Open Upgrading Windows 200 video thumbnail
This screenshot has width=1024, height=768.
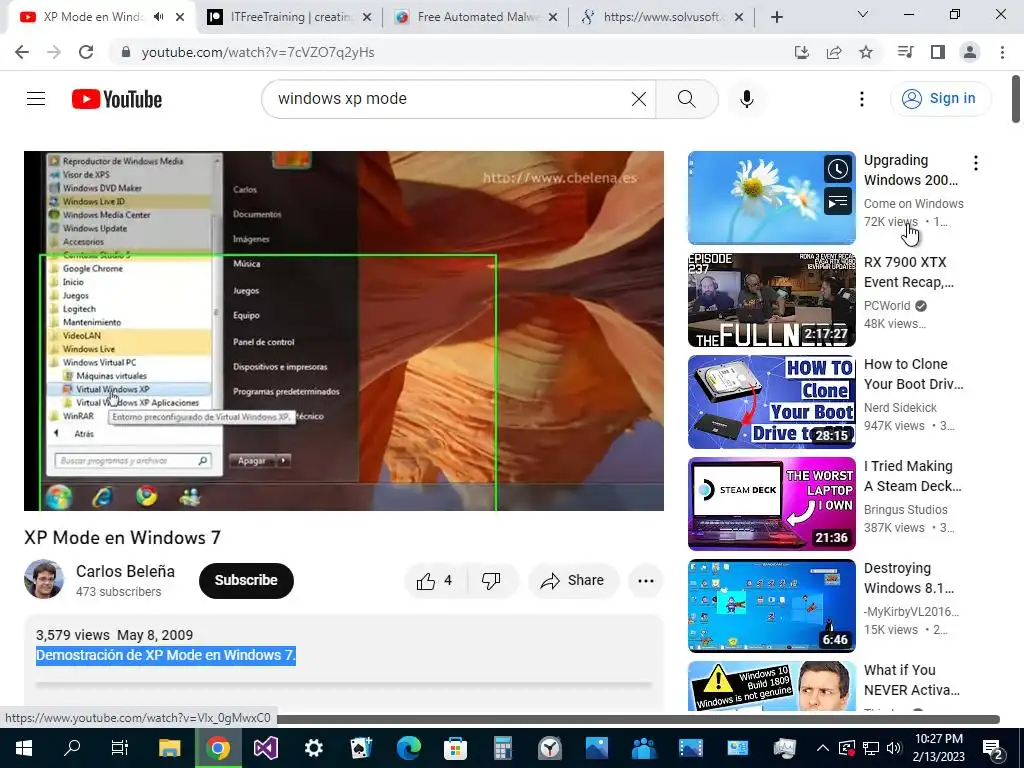pos(771,198)
